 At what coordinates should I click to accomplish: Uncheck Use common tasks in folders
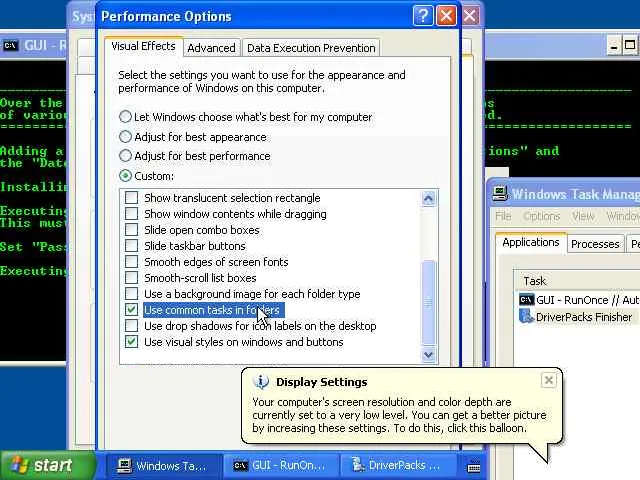click(131, 310)
